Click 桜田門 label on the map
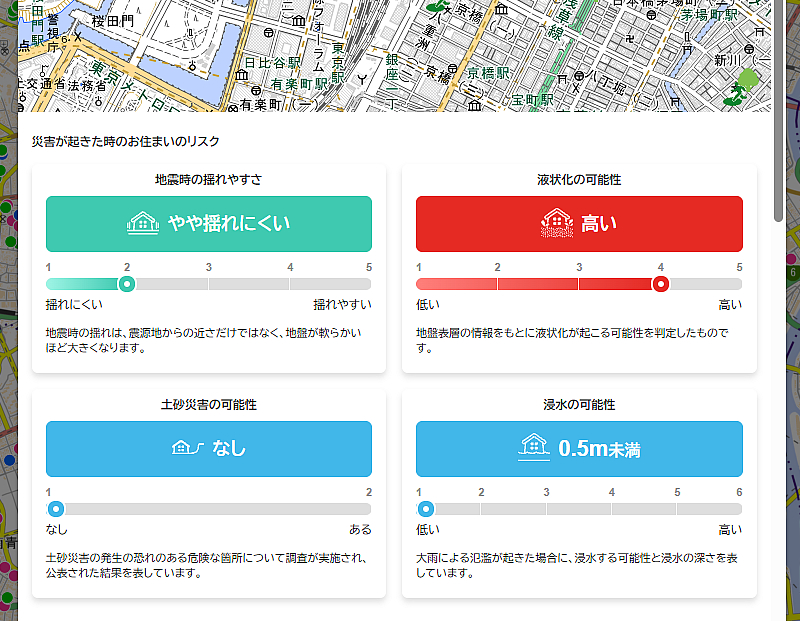The image size is (800, 621). point(113,21)
